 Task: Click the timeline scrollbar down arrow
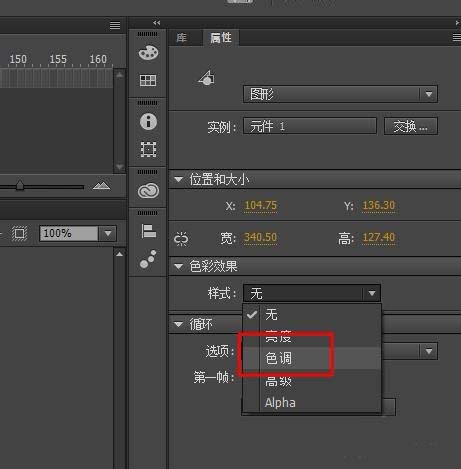pos(120,167)
